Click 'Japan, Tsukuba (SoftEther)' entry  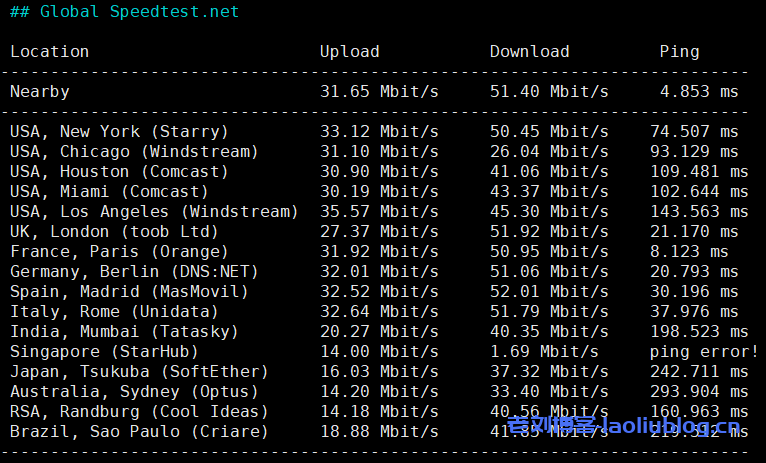tap(134, 372)
